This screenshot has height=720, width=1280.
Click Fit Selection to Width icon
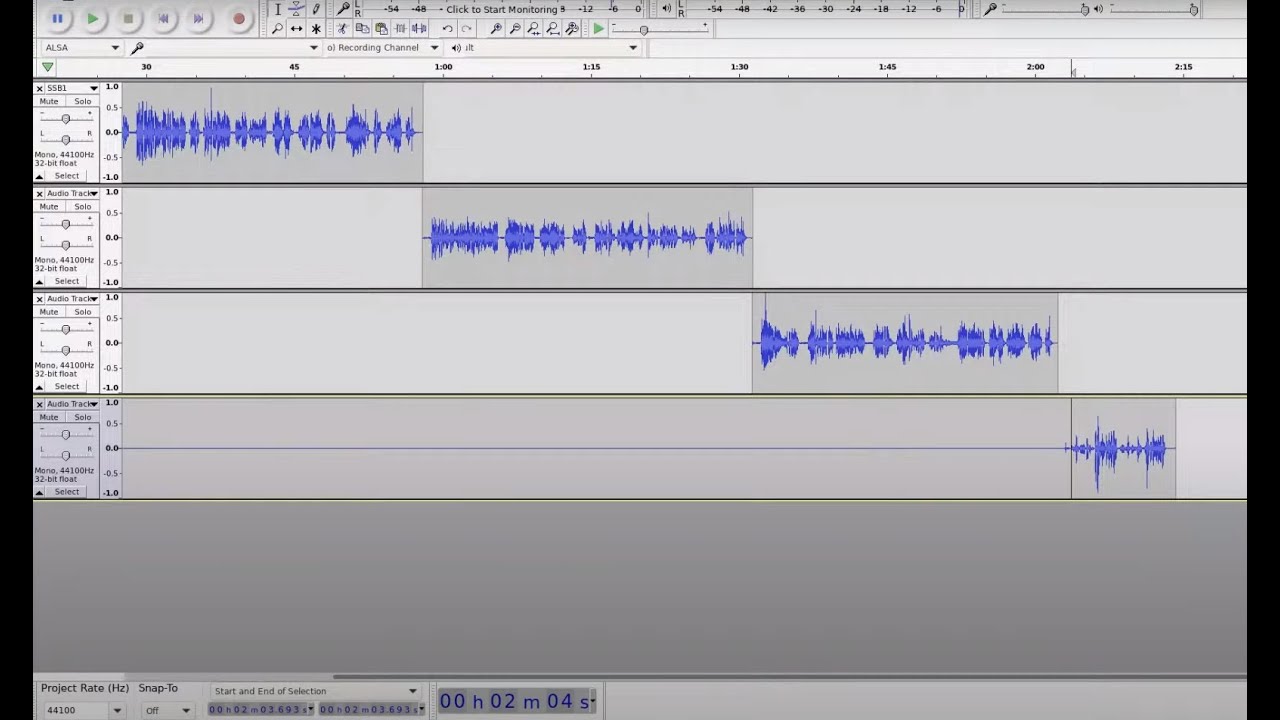pos(534,29)
